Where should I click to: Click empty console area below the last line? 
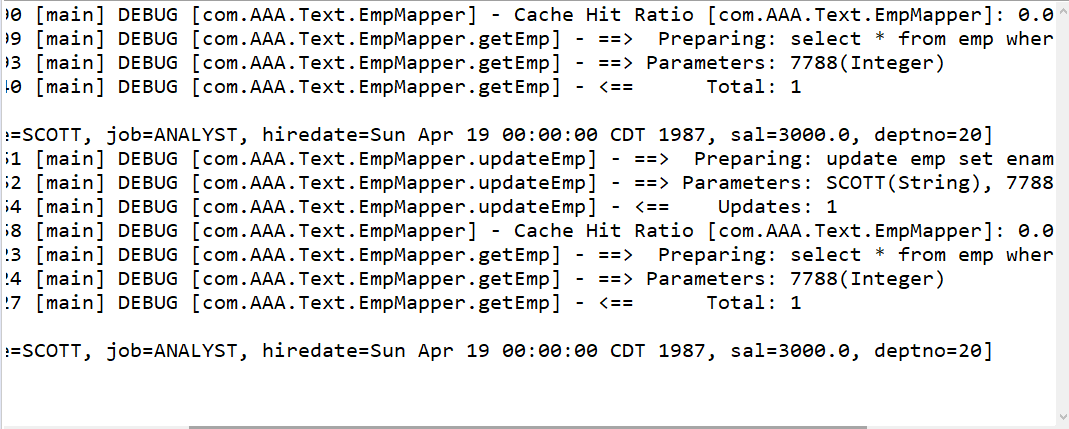pos(529,392)
